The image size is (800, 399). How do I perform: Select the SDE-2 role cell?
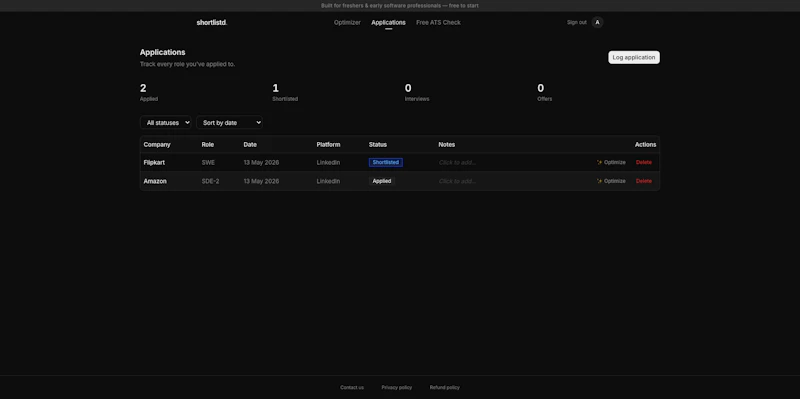(210, 181)
